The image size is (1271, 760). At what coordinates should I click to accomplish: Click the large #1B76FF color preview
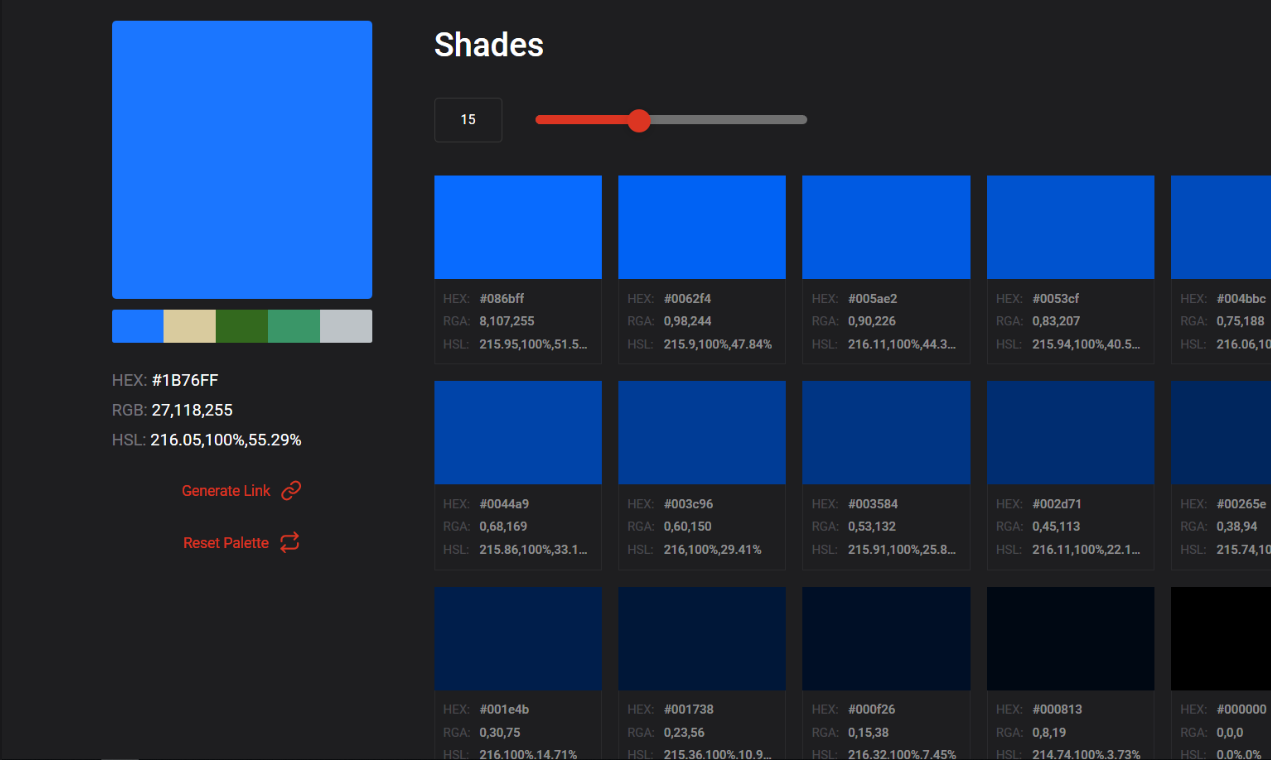pos(242,159)
